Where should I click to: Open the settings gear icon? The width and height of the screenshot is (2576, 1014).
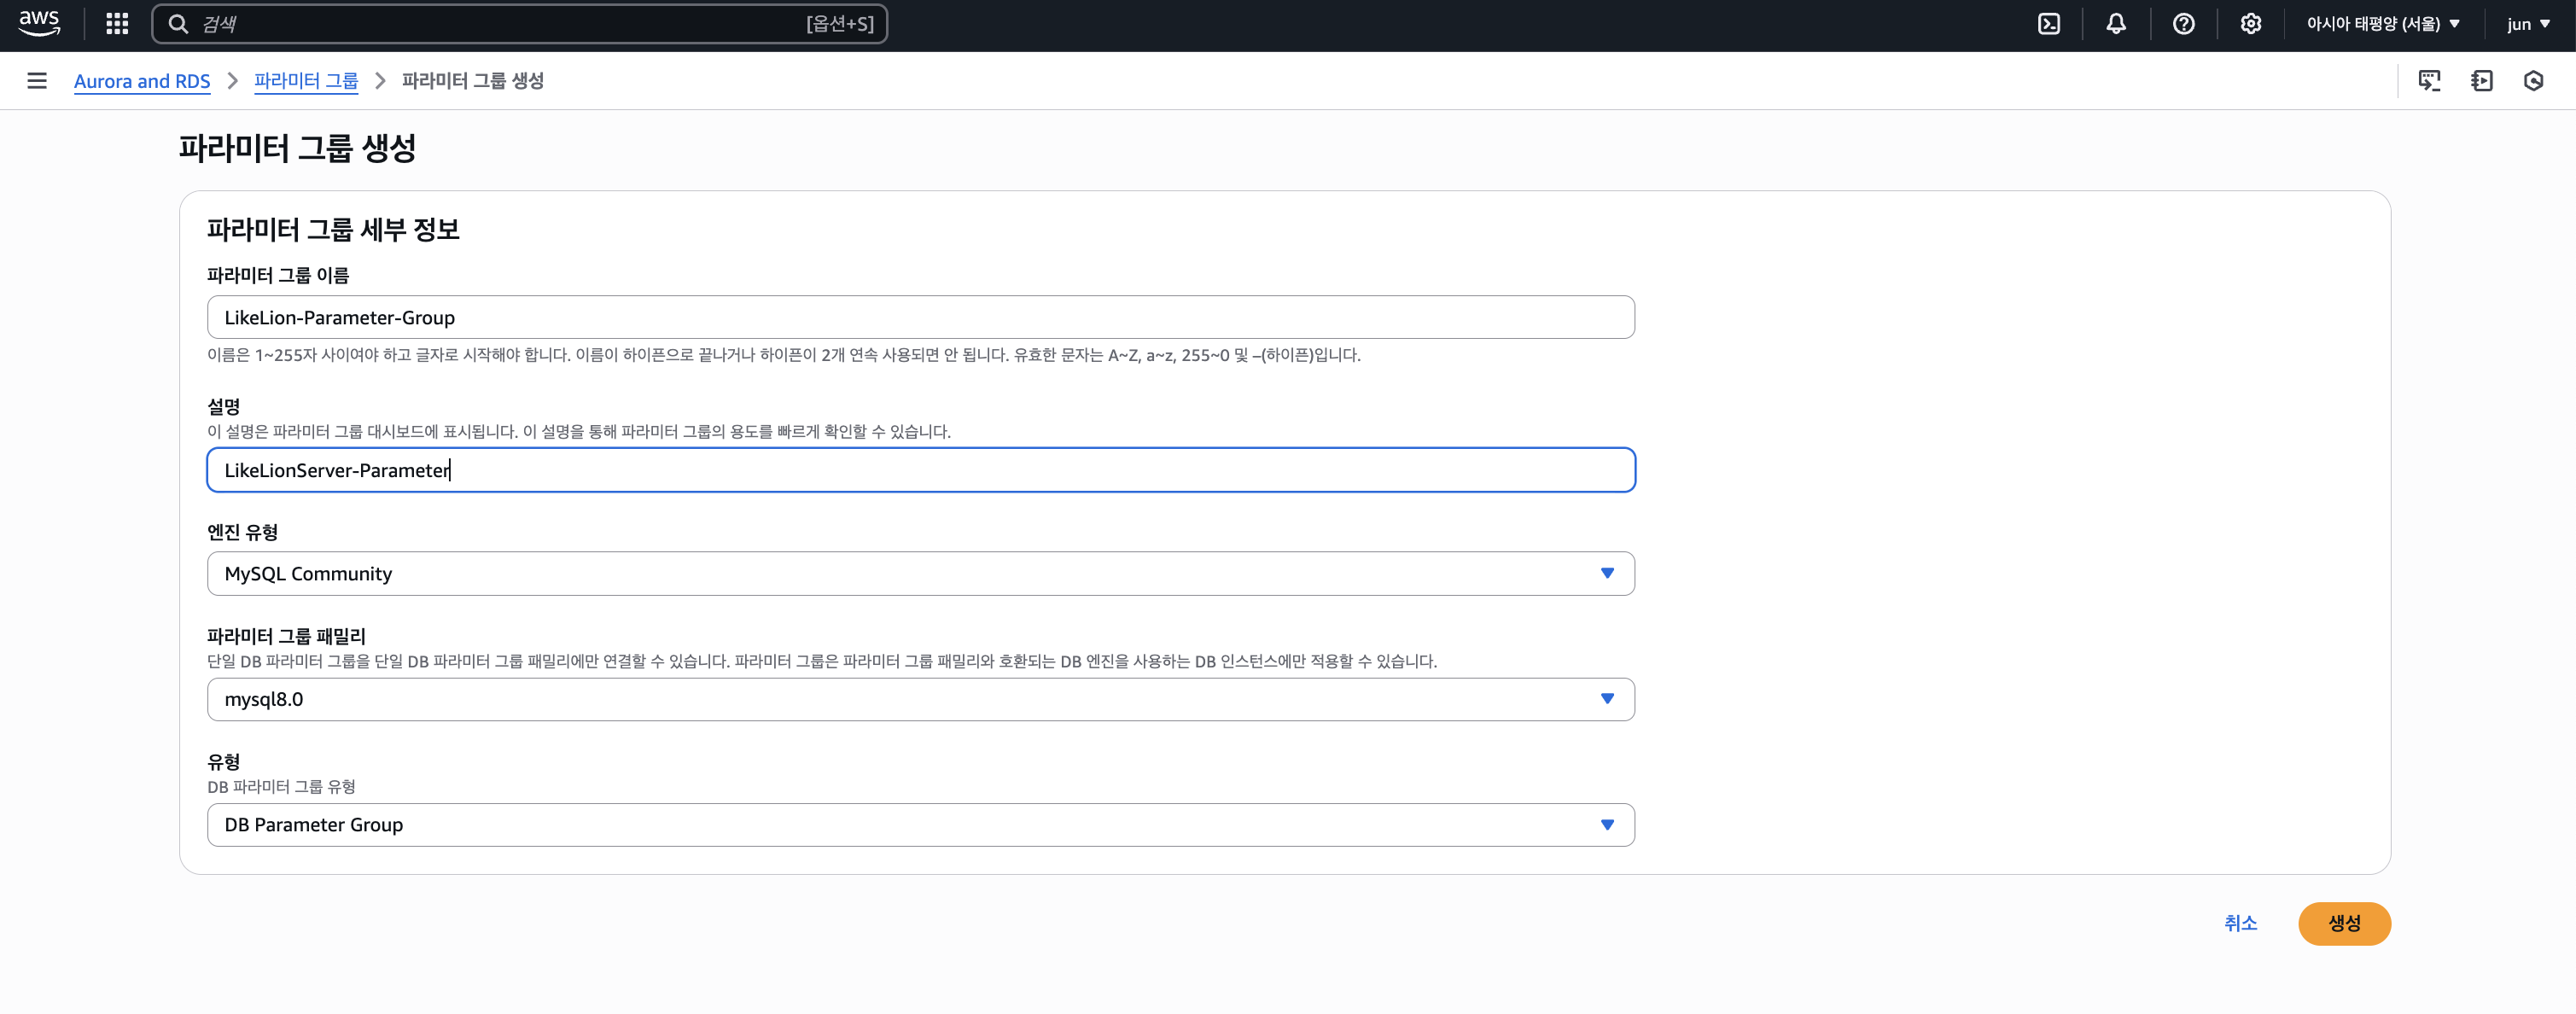(x=2251, y=24)
